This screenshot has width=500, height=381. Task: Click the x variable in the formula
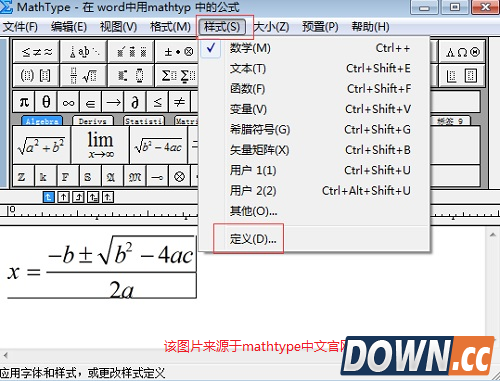click(14, 272)
